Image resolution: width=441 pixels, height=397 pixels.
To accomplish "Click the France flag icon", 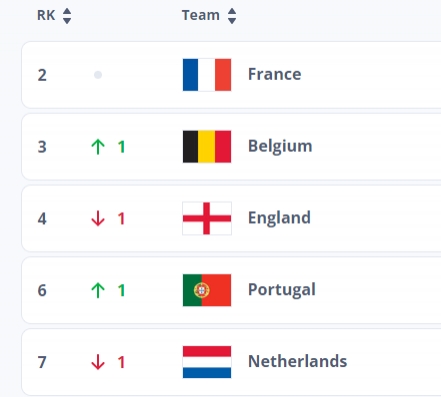I will (x=207, y=75).
